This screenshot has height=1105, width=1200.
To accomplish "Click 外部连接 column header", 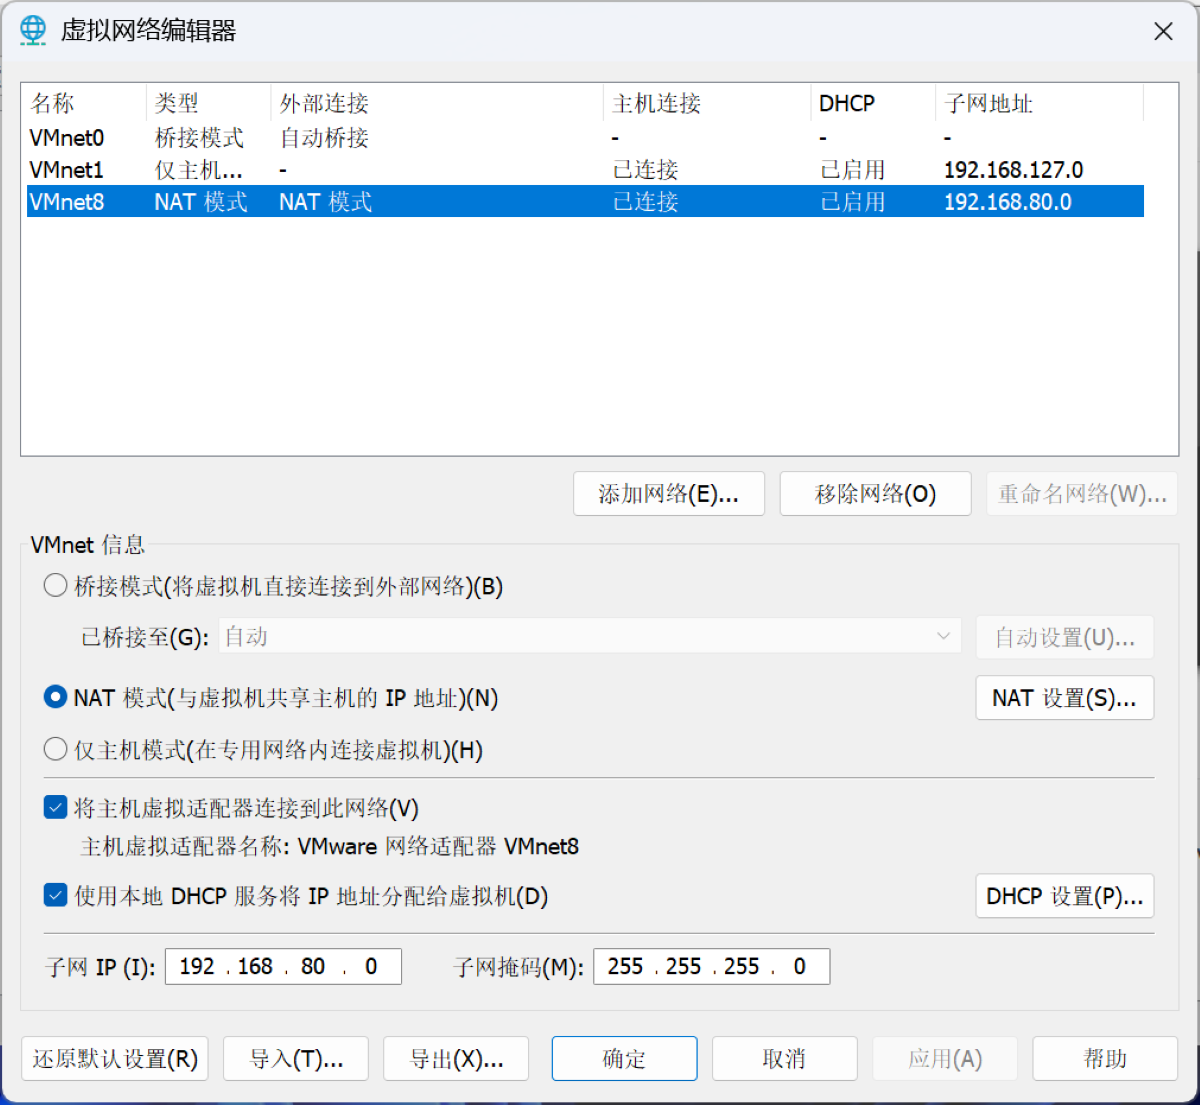I will pyautogui.click(x=437, y=103).
